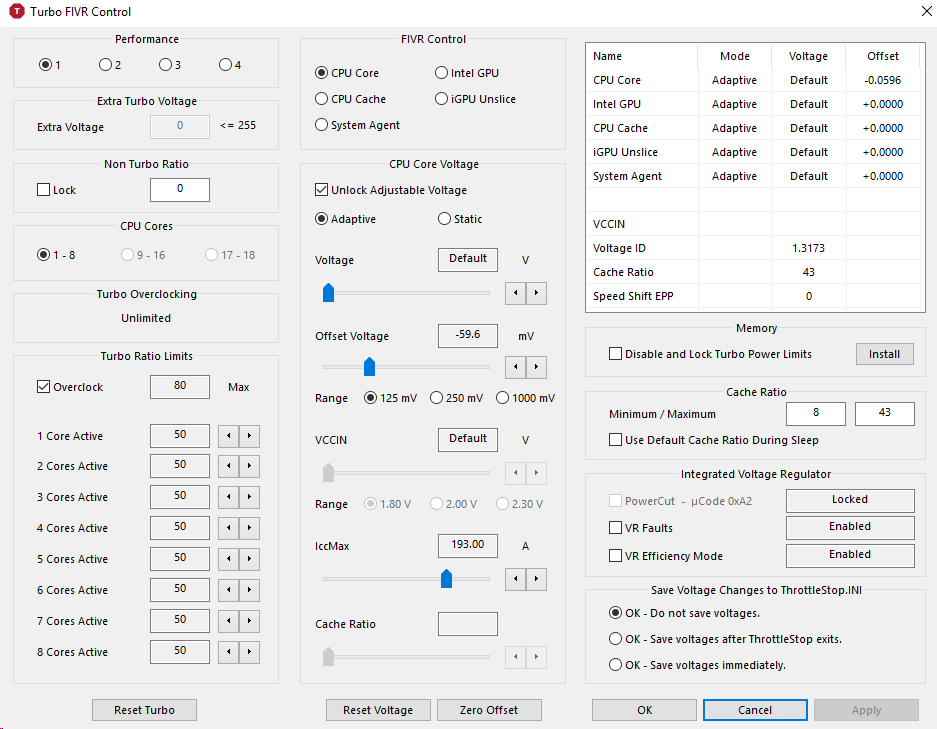Check the Non Turbo Ratio Lock box
937x729 pixels.
click(x=44, y=190)
